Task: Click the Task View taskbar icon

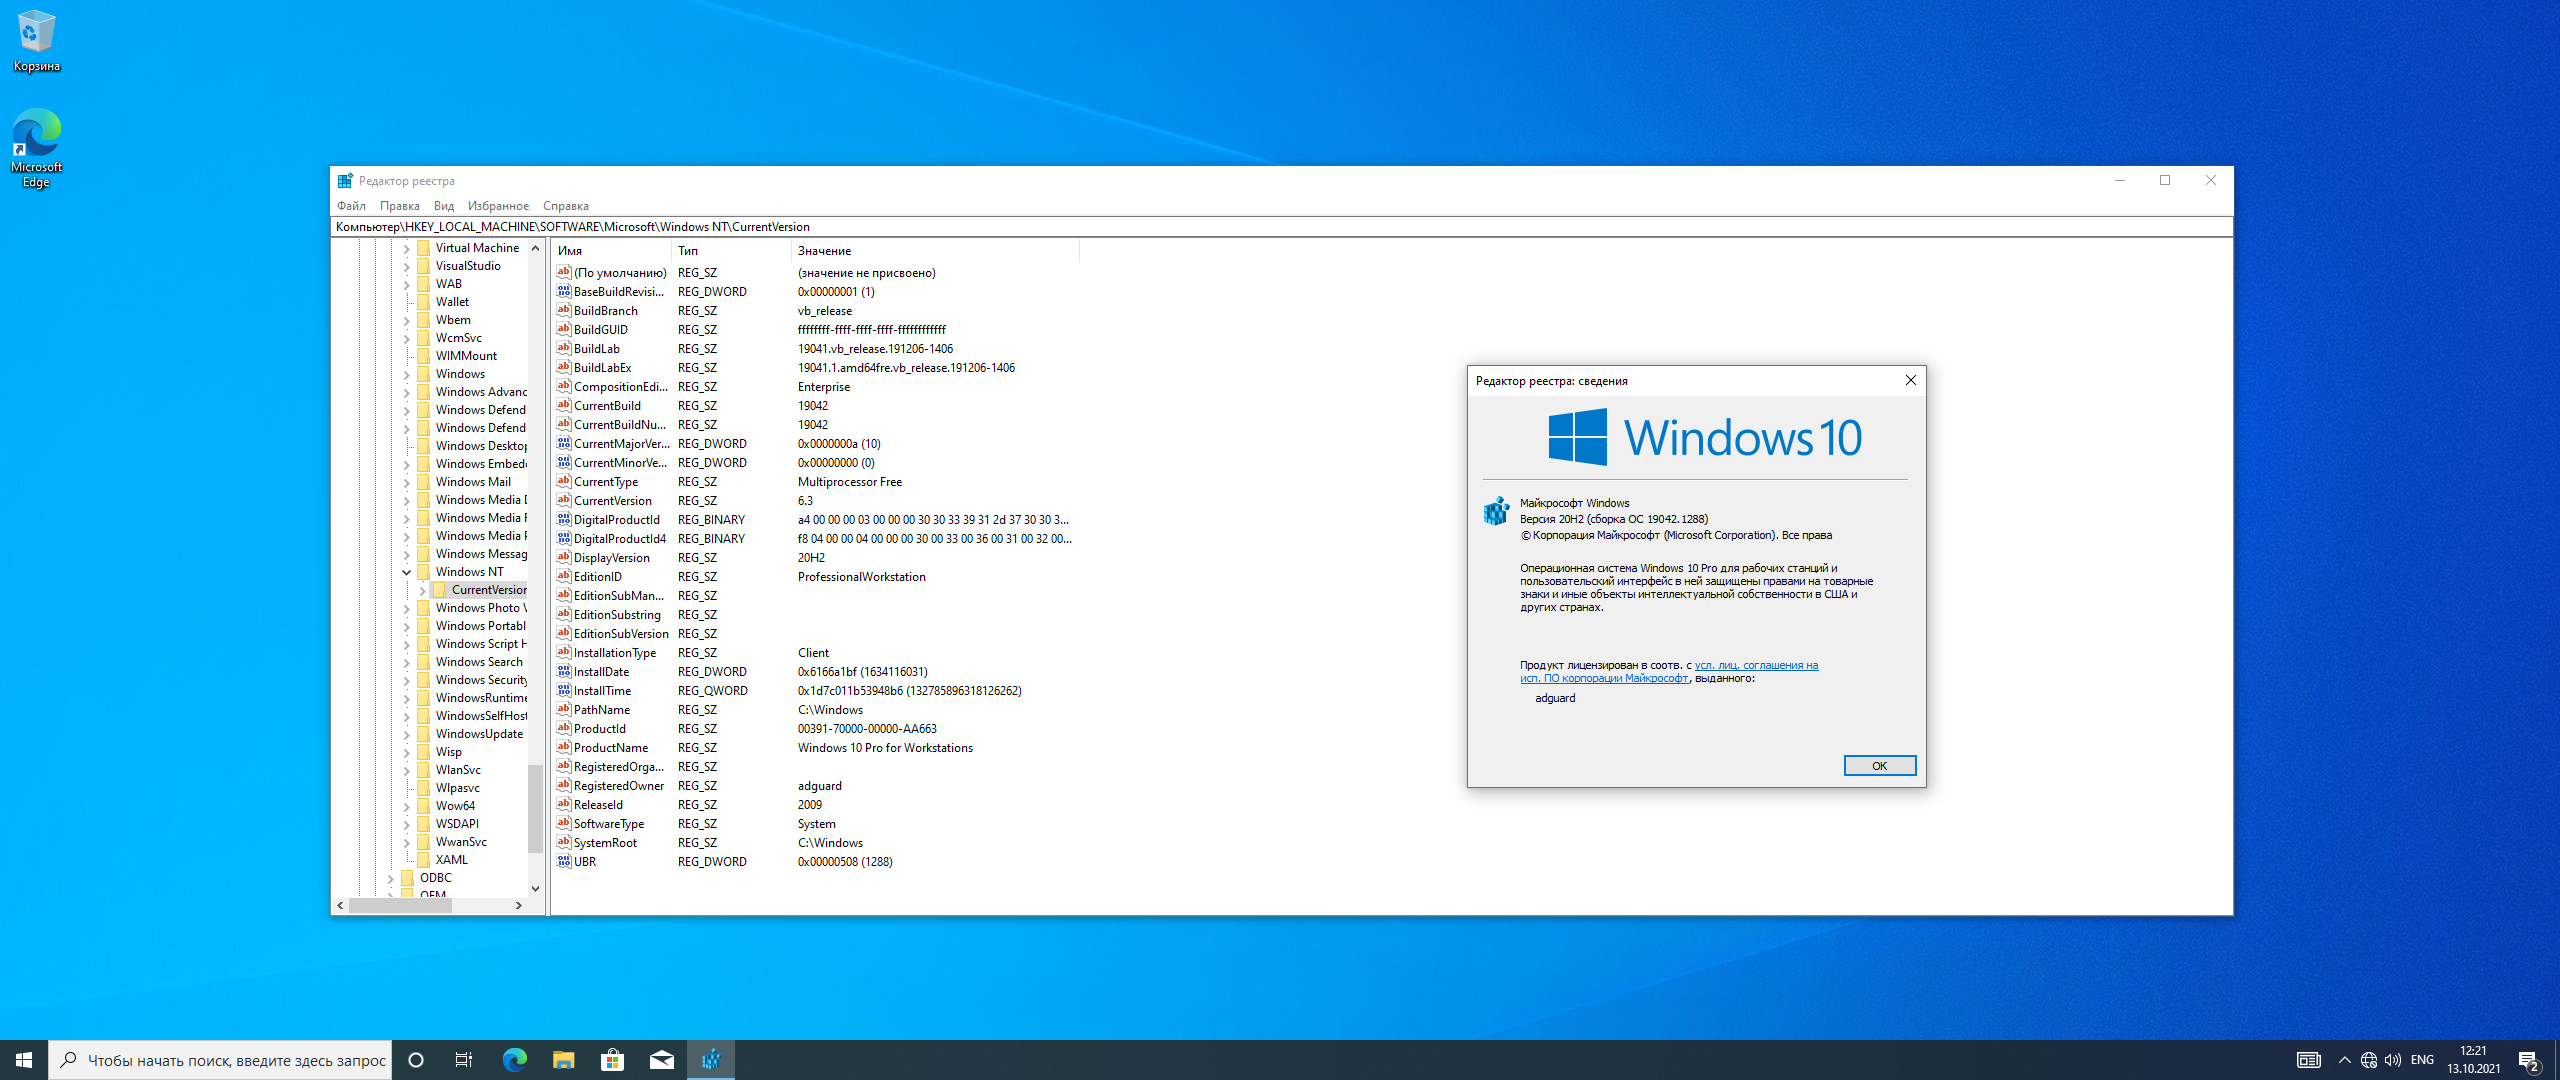Action: [x=464, y=1060]
